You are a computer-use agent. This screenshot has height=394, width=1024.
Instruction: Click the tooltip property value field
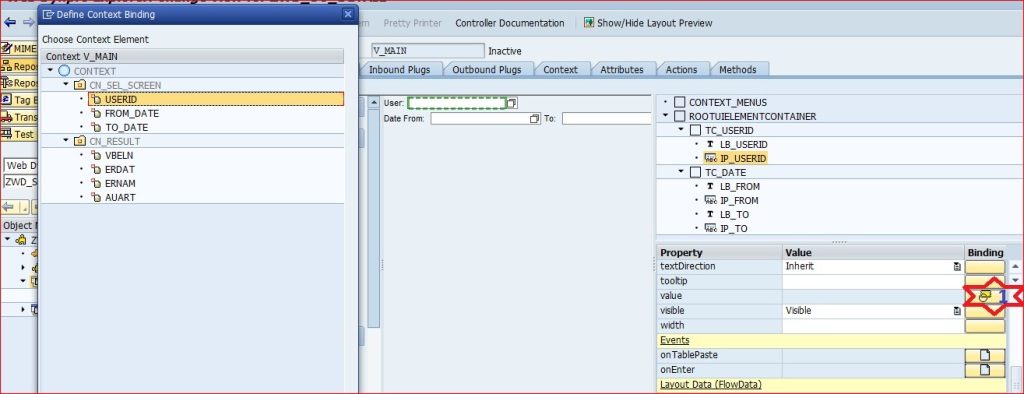874,281
